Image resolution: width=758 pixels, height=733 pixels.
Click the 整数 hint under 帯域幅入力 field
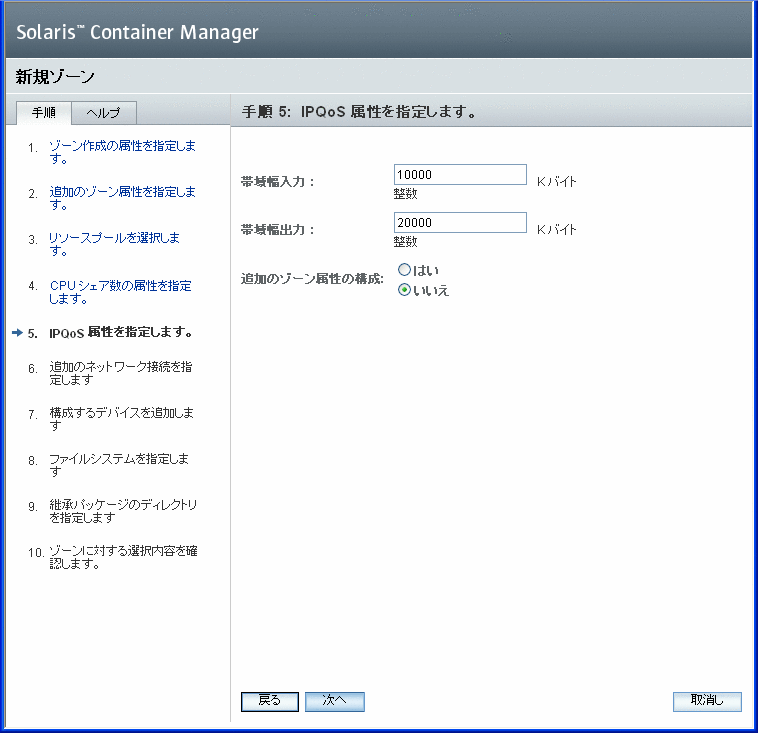(x=405, y=194)
